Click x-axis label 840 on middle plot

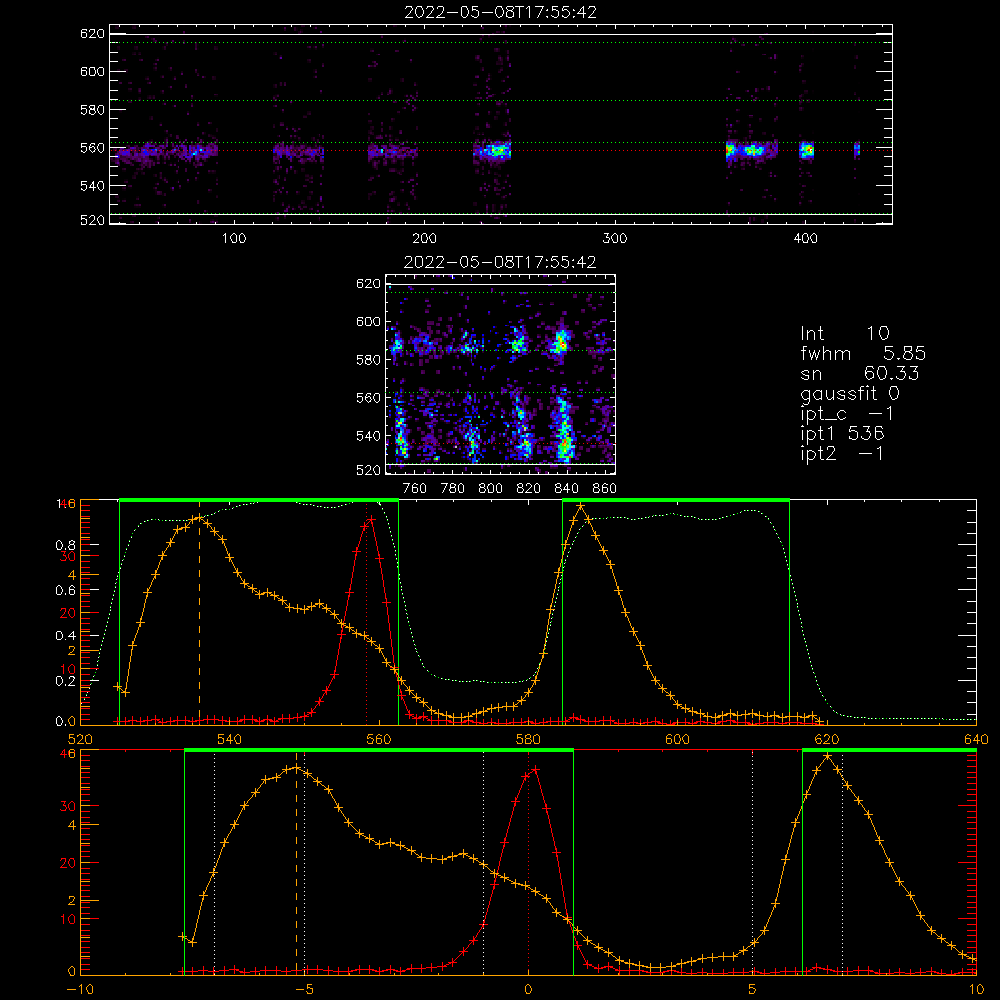pos(566,489)
